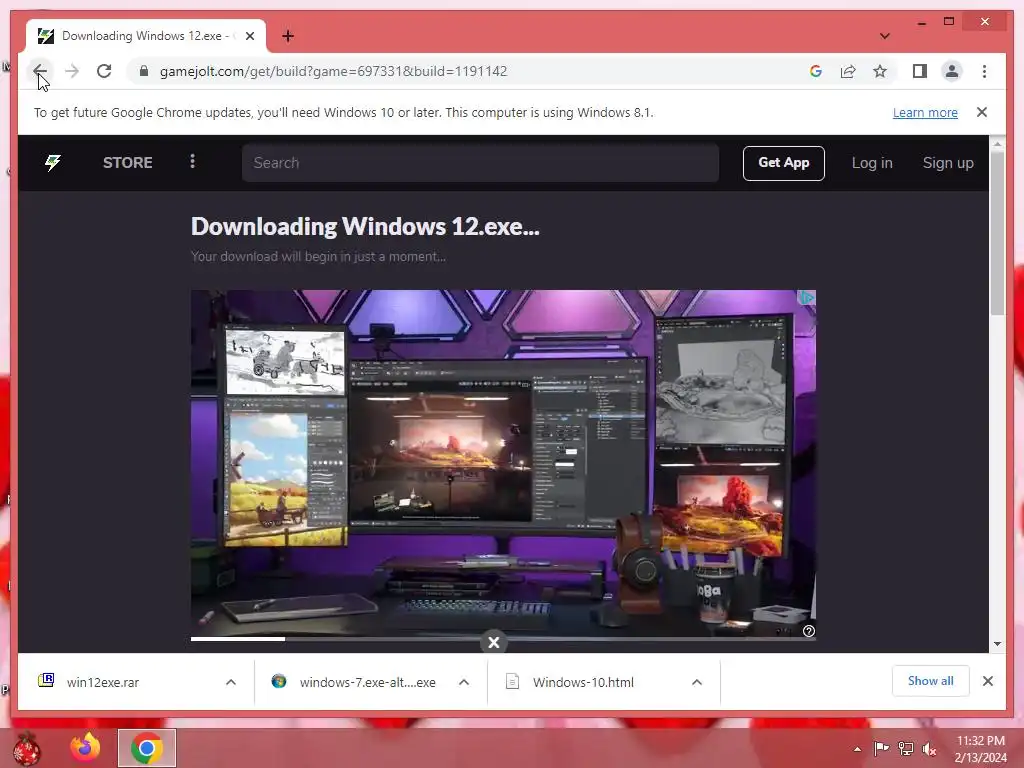Open Firefox from the taskbar
The width and height of the screenshot is (1024, 768).
85,748
